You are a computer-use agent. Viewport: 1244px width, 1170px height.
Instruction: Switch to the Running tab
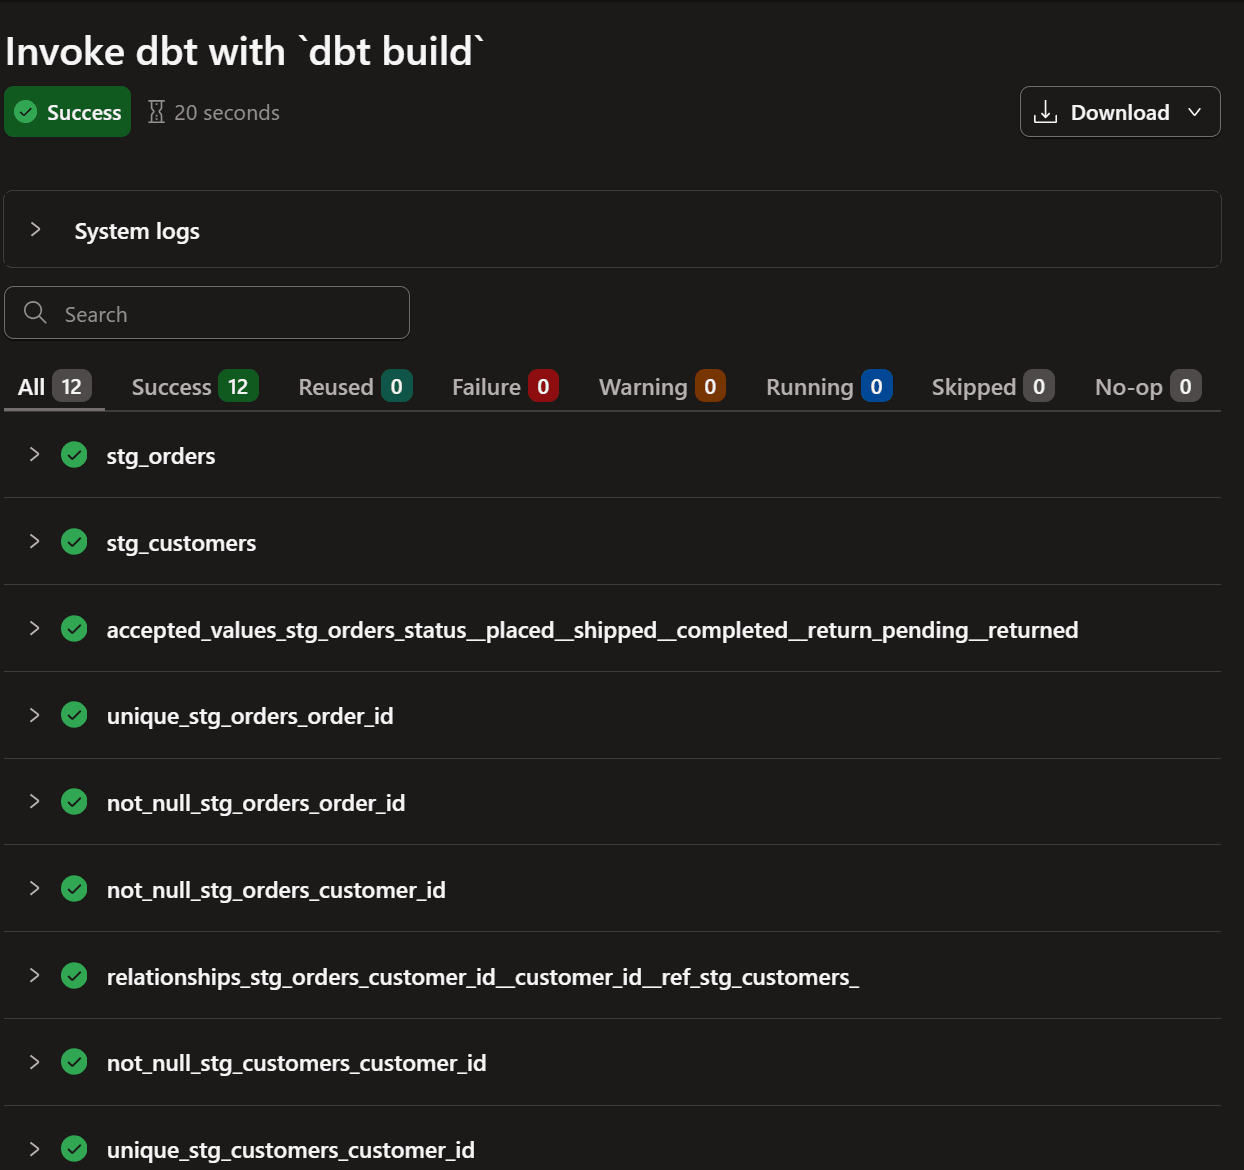pyautogui.click(x=829, y=387)
